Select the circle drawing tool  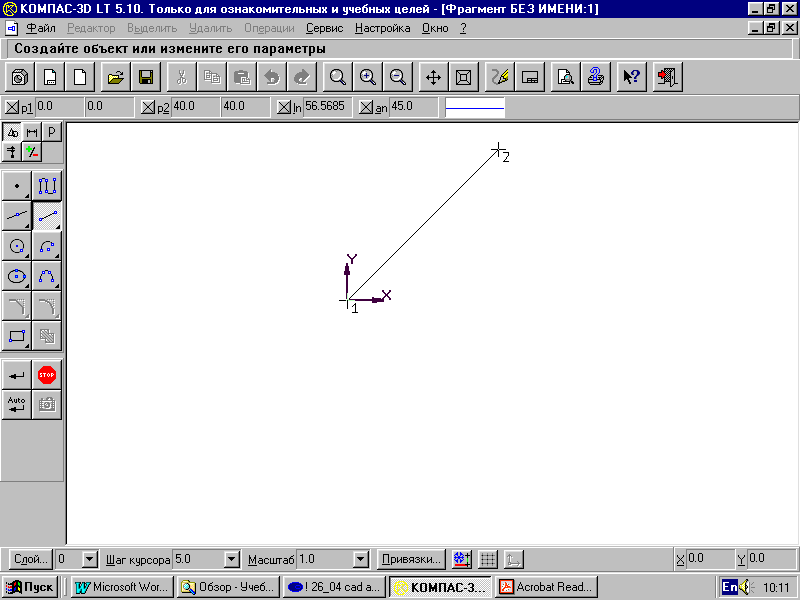click(x=17, y=246)
